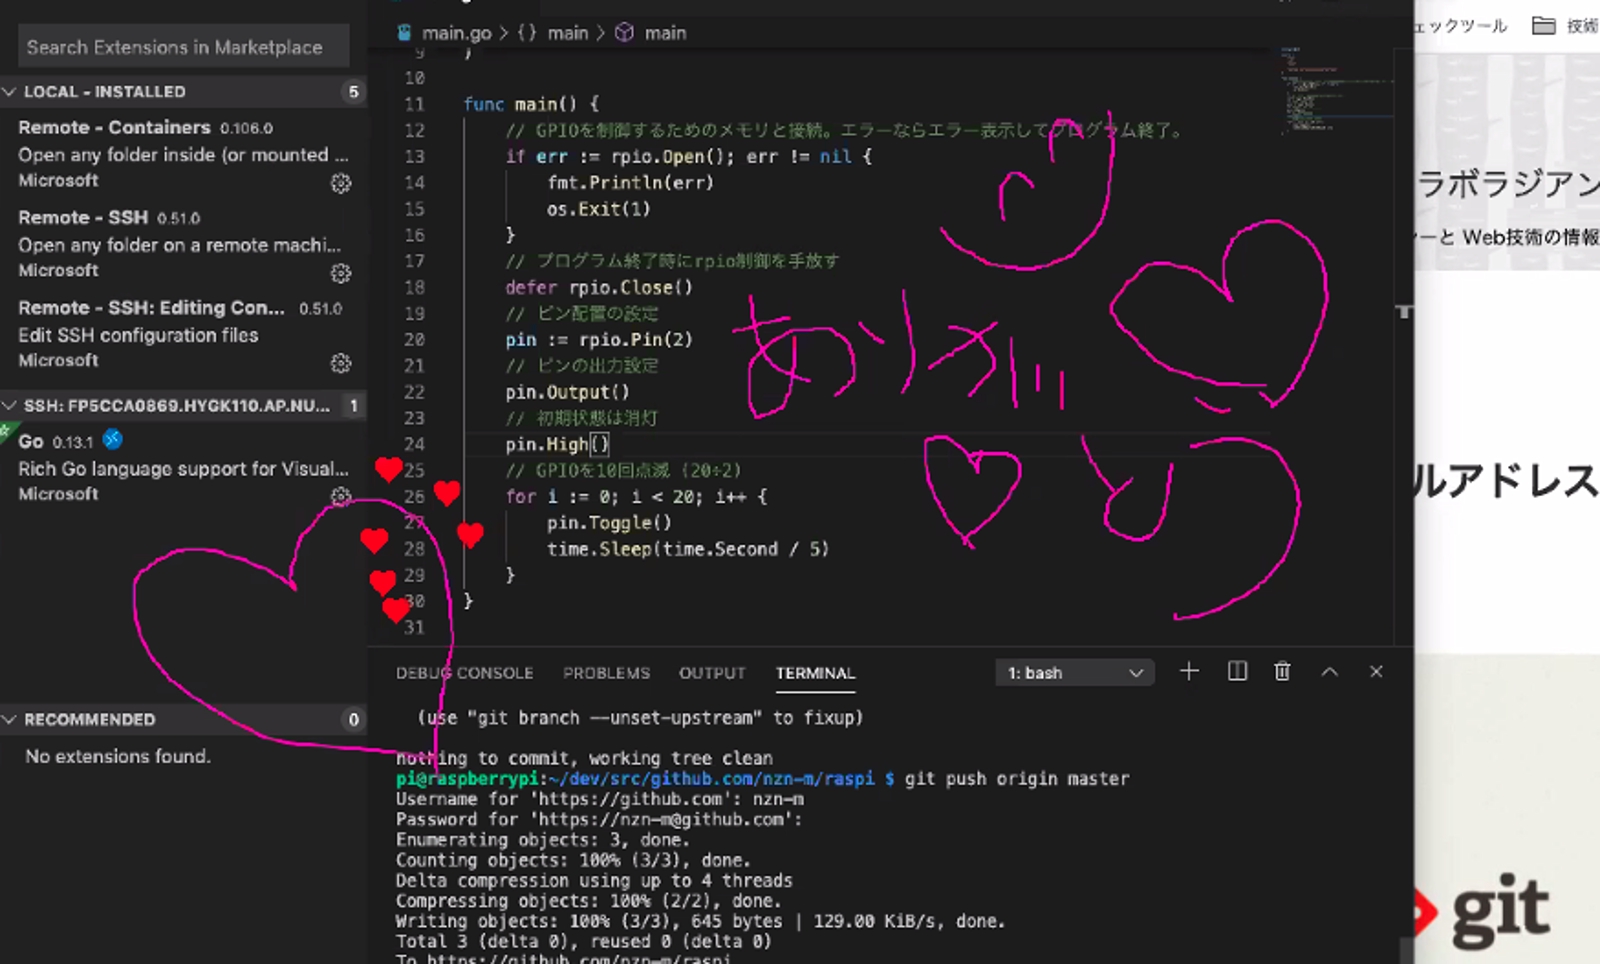The width and height of the screenshot is (1600, 964).
Task: Open Remote - SSH: Editing Con... entry
Action: [x=184, y=334]
